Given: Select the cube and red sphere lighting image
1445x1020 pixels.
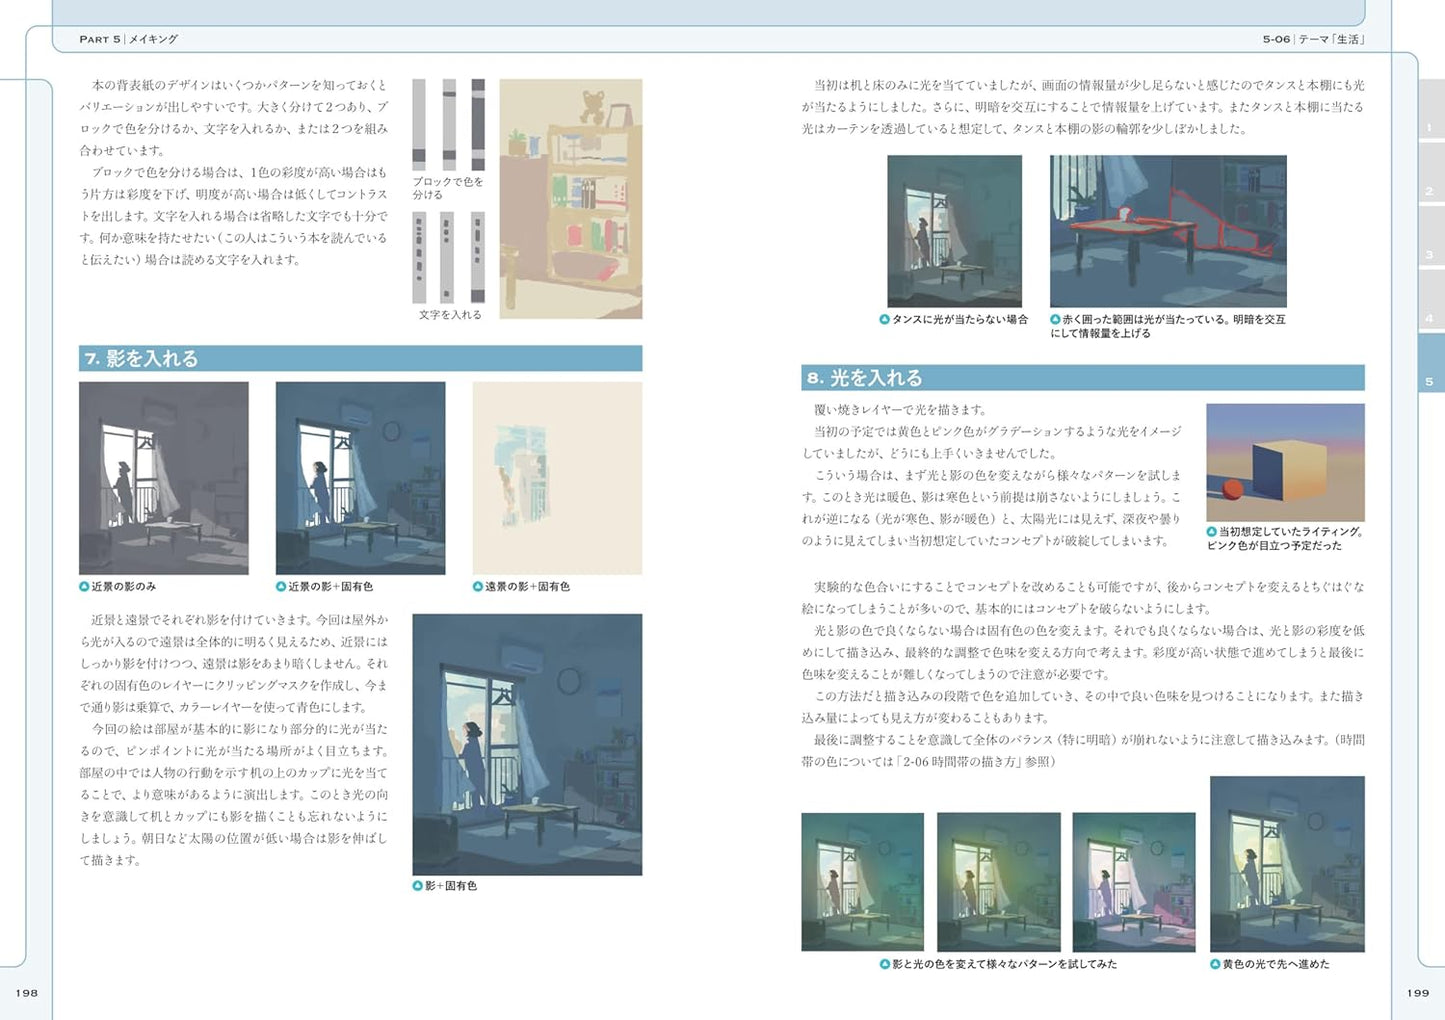Looking at the screenshot, I should 1285,462.
